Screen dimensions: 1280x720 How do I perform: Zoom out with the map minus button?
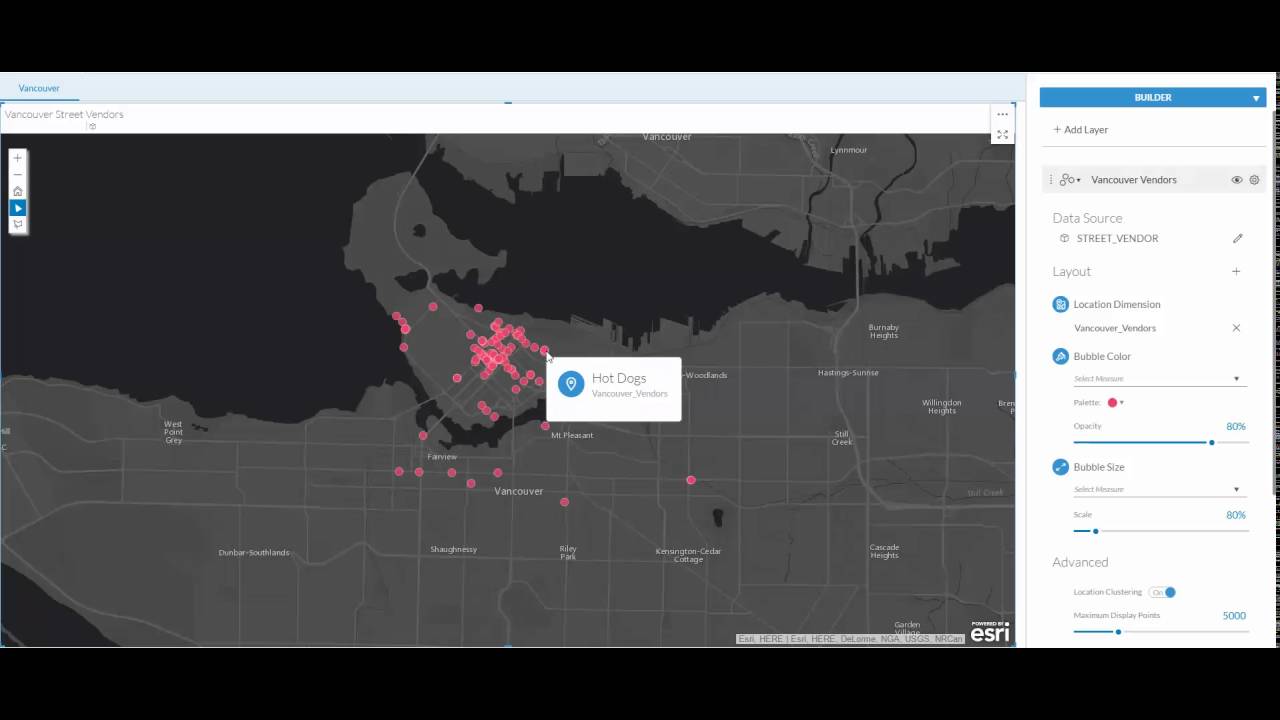[17, 175]
